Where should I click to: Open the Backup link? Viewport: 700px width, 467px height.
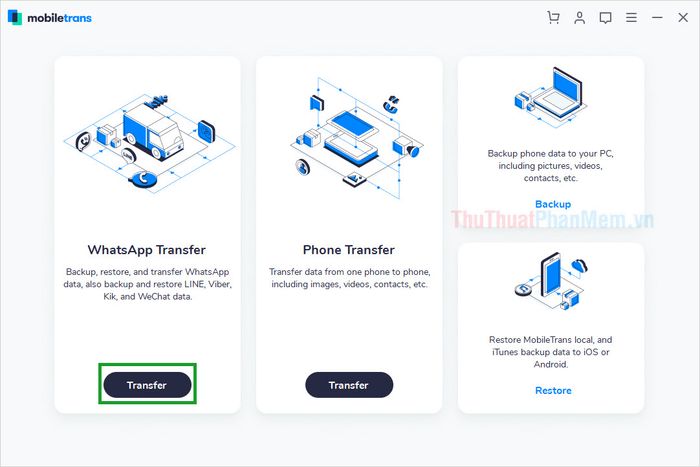pos(553,204)
